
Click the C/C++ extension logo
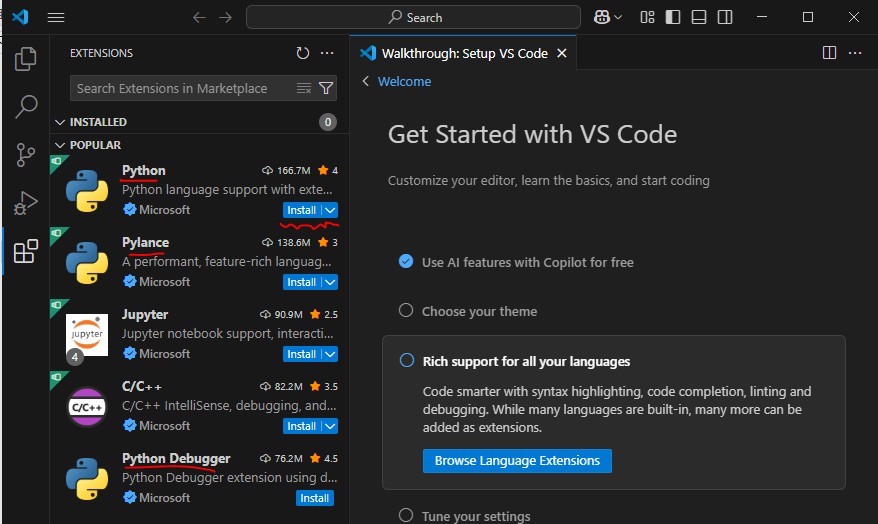(x=87, y=407)
